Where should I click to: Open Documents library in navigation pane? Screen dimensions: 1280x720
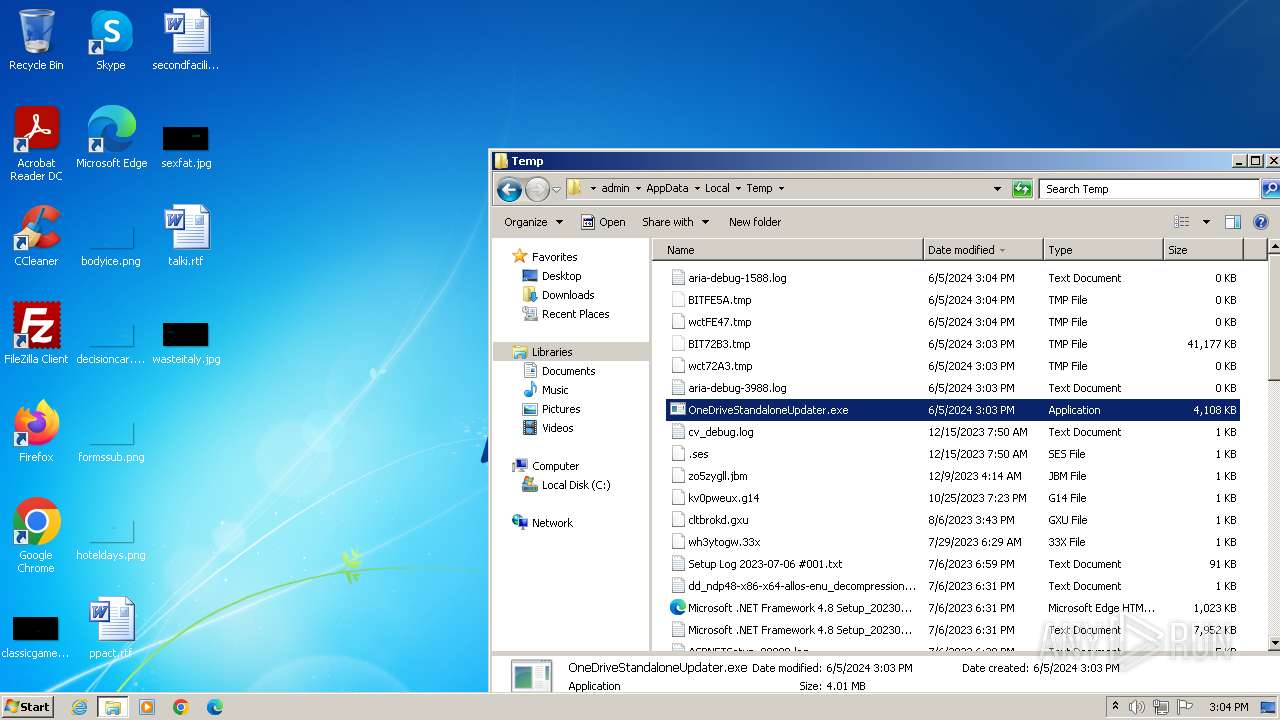559,371
